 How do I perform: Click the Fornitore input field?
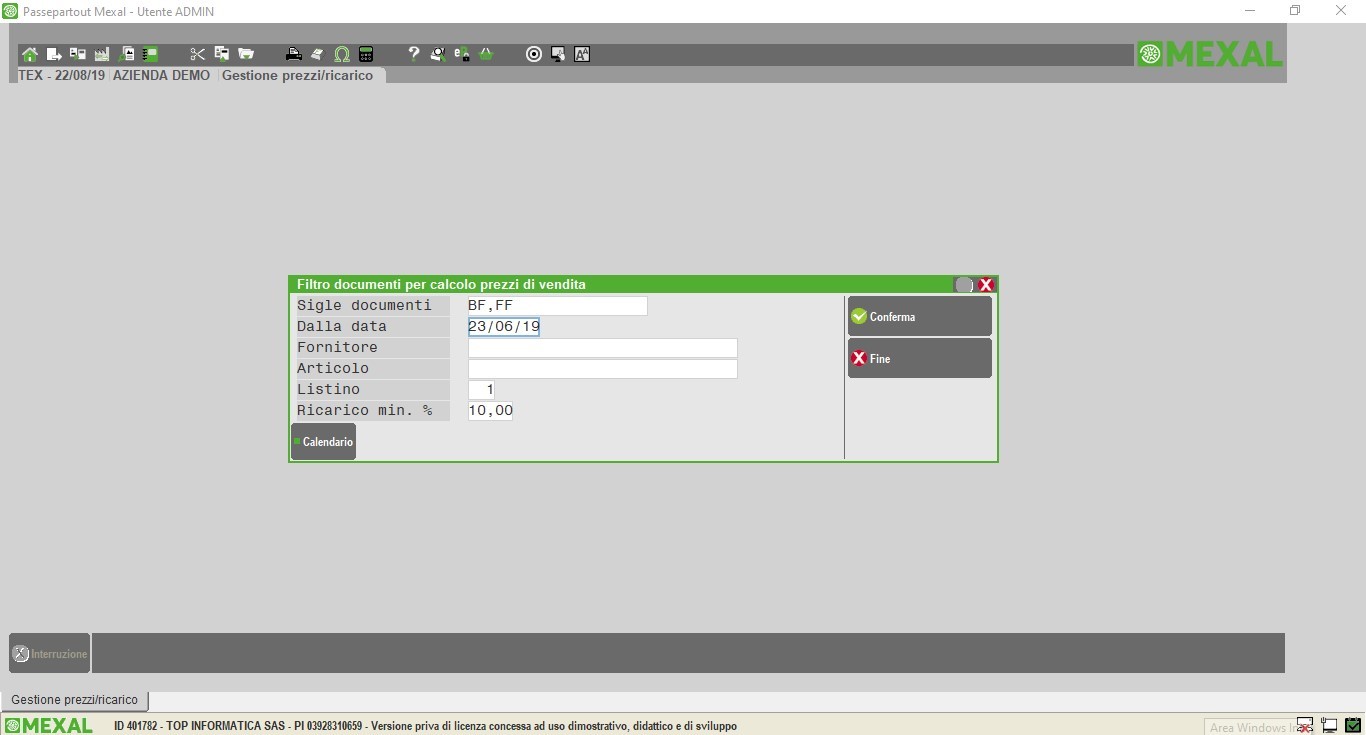point(602,348)
